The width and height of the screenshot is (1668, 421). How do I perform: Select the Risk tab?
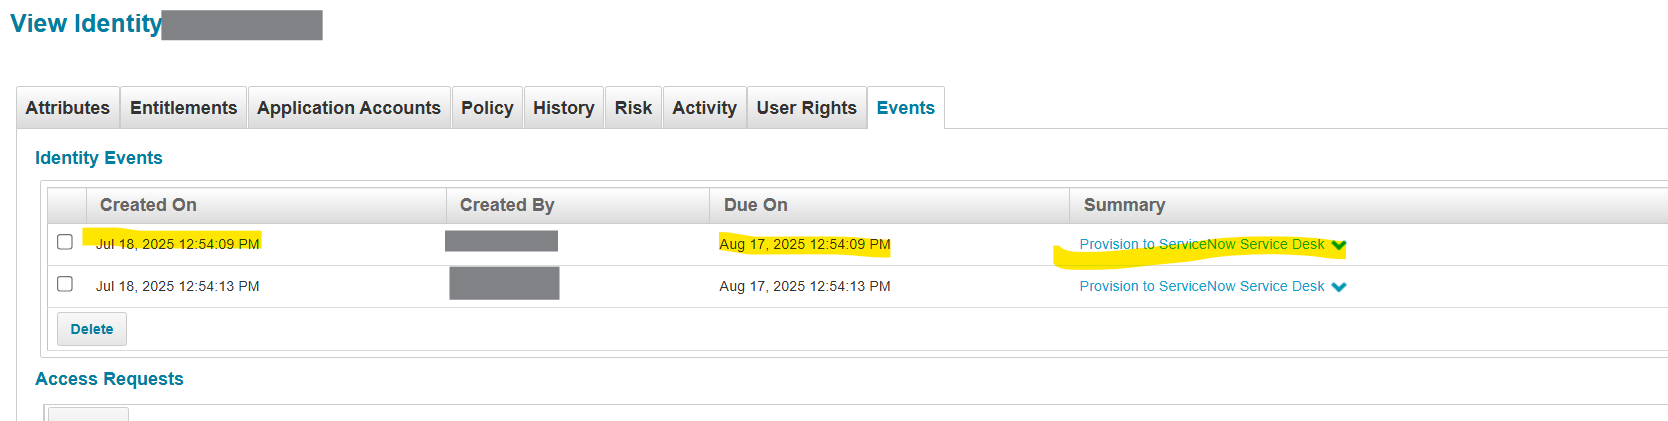(x=633, y=108)
